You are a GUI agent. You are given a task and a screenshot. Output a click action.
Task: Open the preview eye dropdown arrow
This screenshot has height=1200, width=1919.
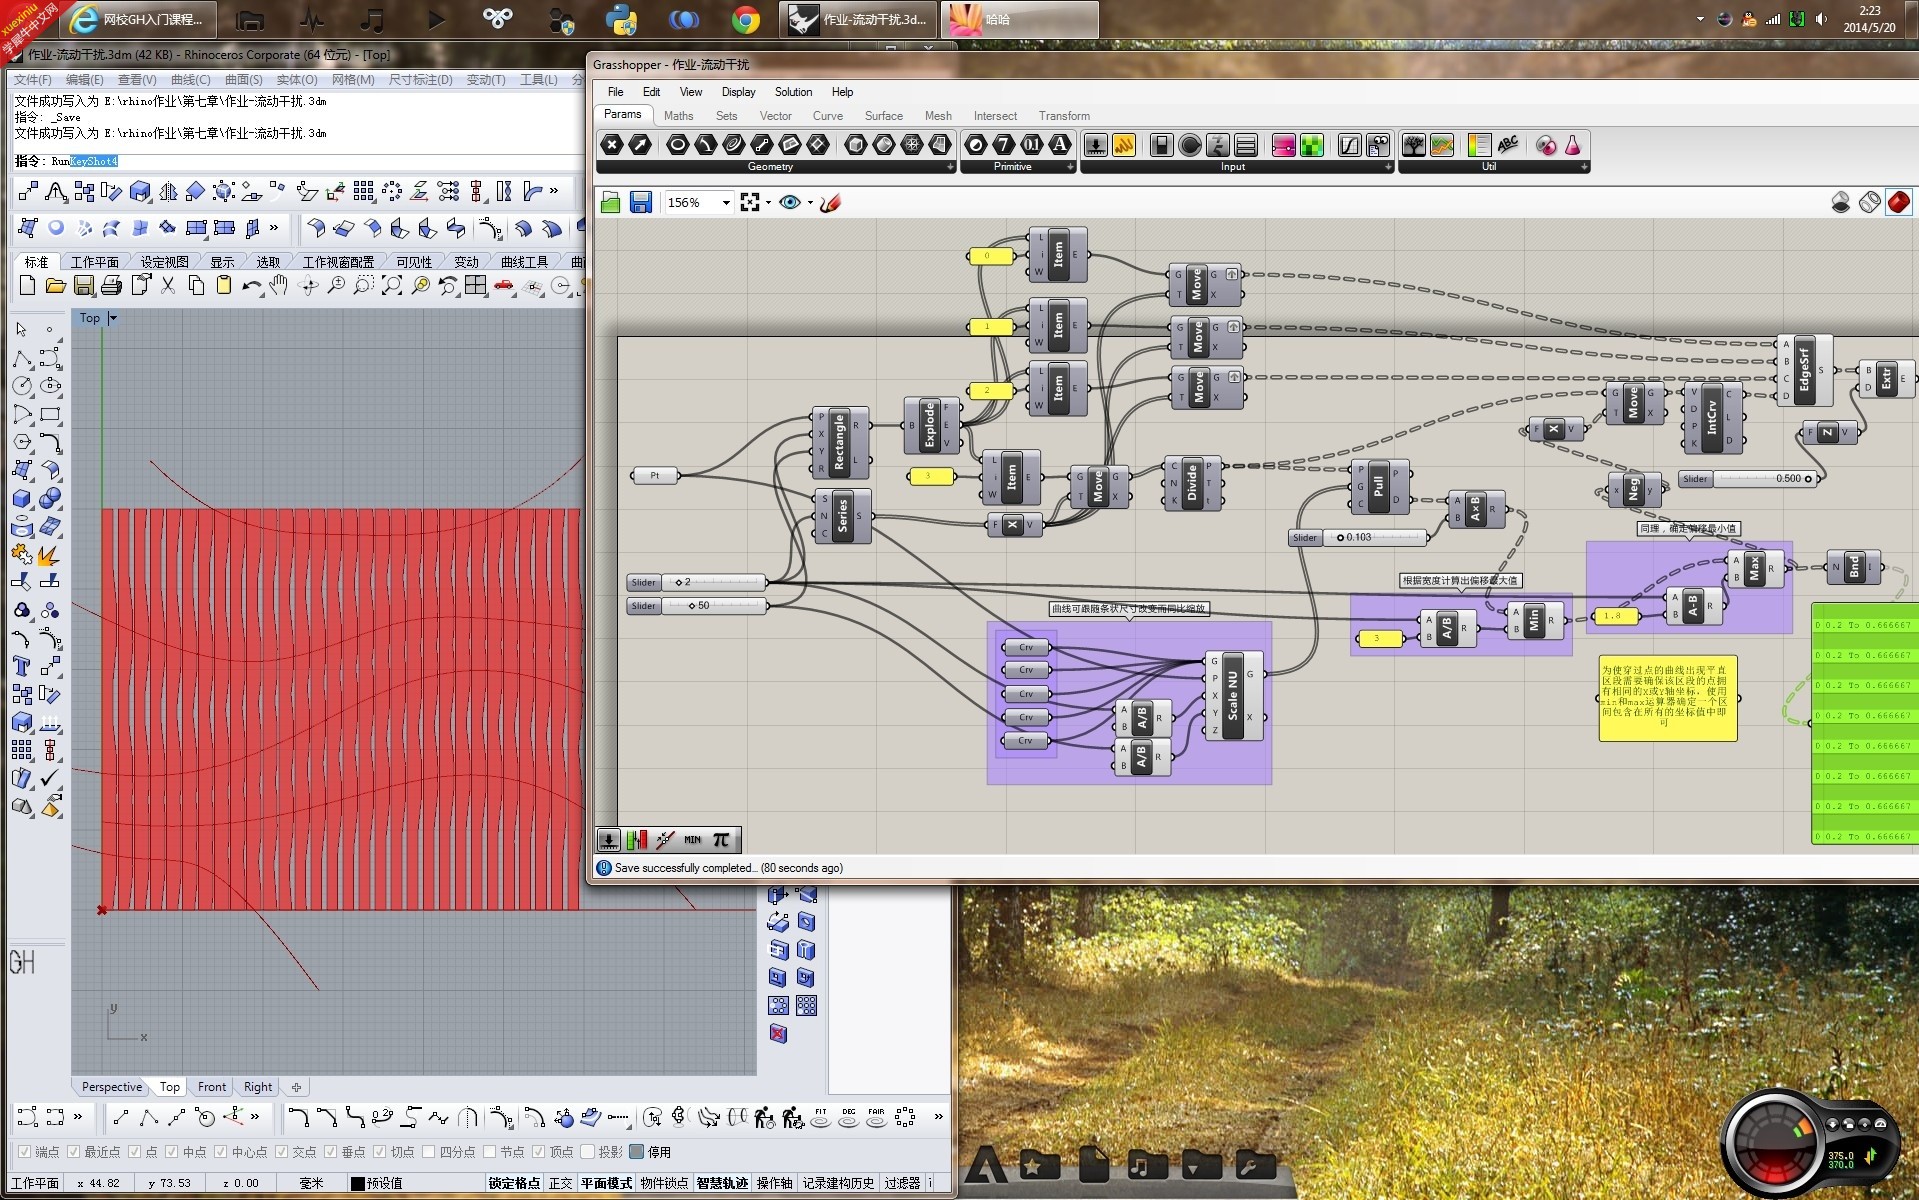pyautogui.click(x=810, y=203)
